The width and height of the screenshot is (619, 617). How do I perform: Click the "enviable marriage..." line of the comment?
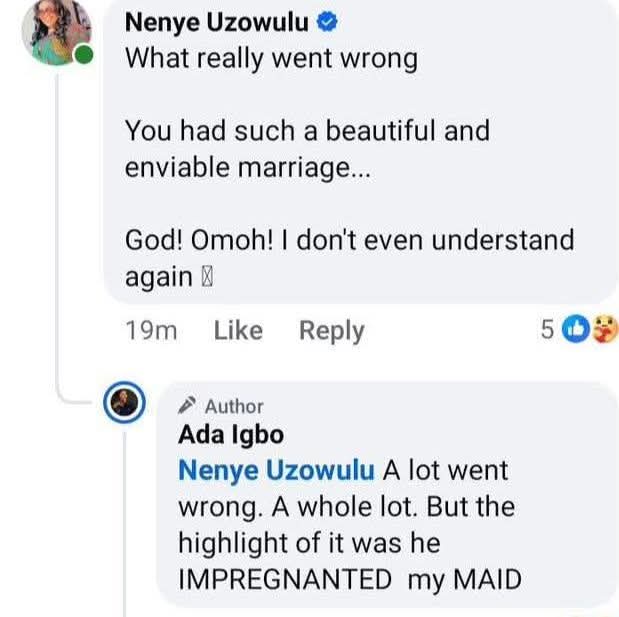click(247, 168)
